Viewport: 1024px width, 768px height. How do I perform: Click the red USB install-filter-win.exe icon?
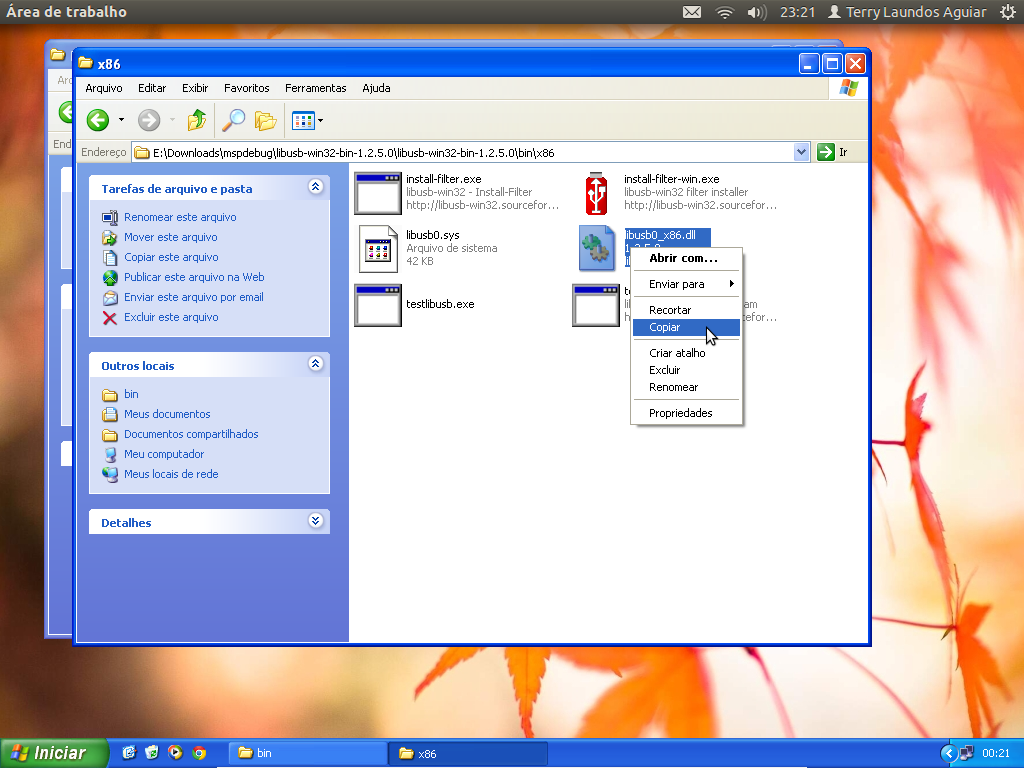click(x=596, y=193)
